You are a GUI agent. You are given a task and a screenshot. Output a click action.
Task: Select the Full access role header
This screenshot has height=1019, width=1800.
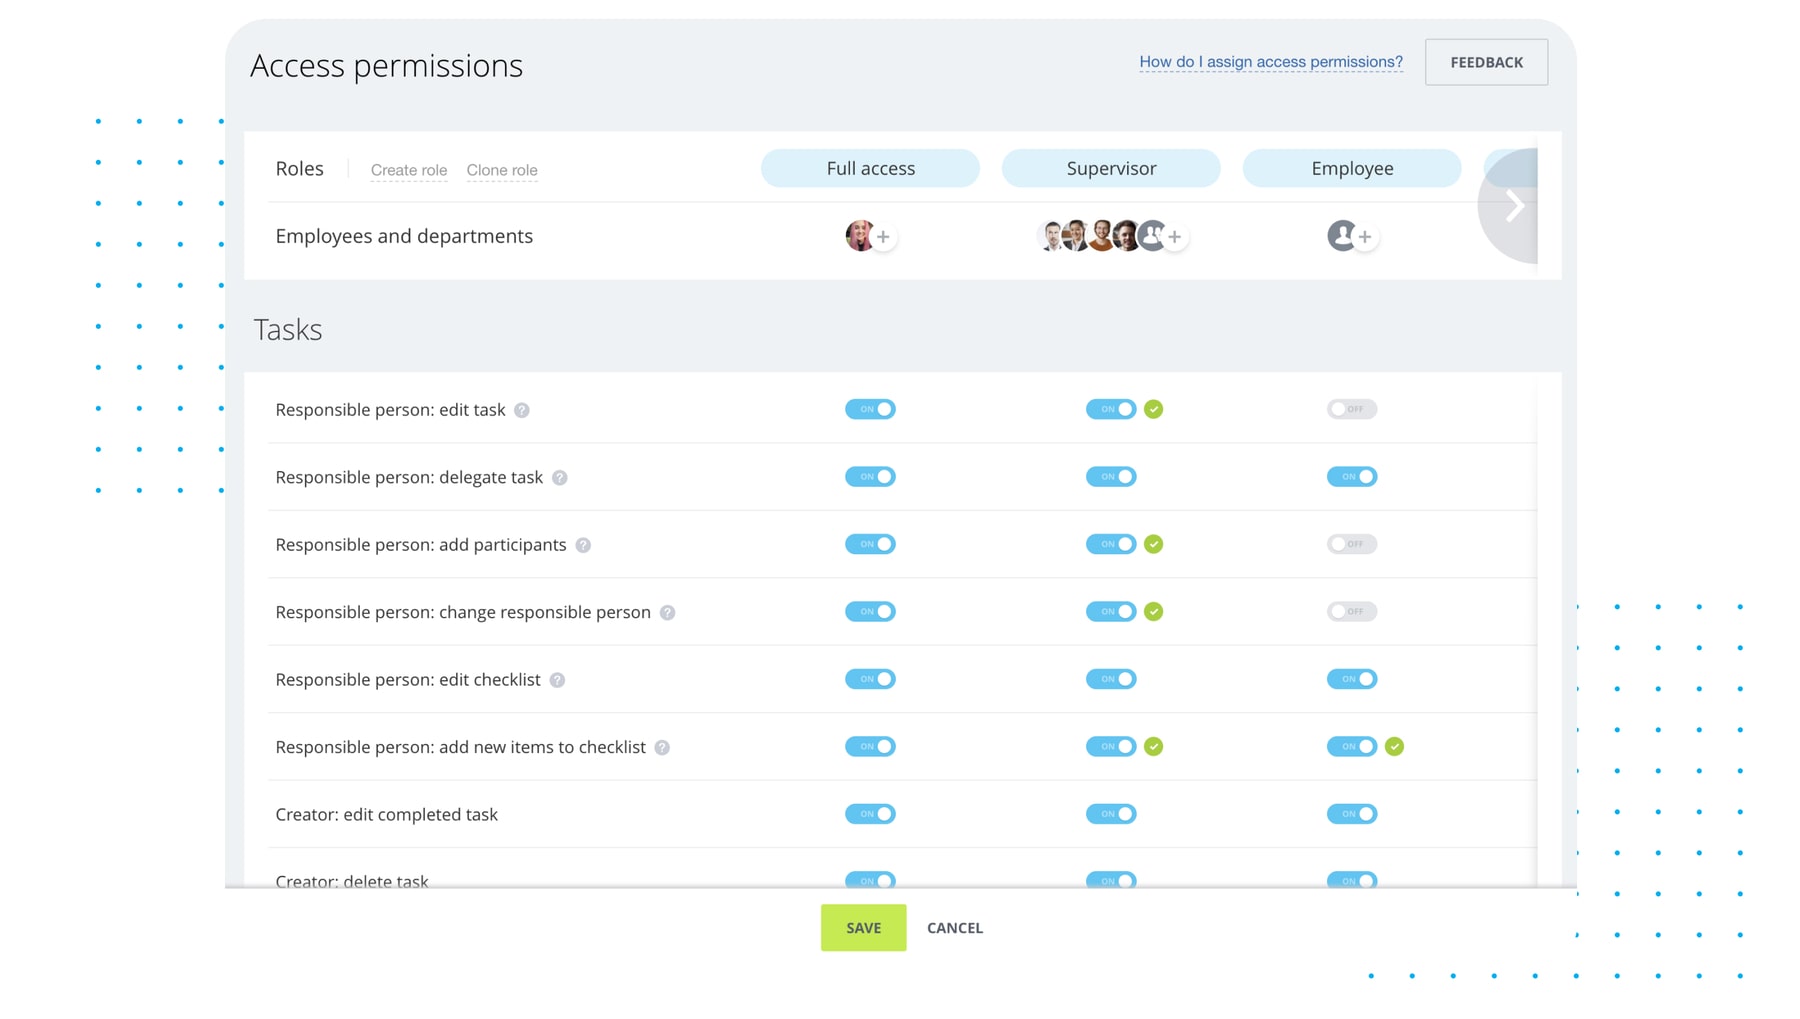[870, 168]
